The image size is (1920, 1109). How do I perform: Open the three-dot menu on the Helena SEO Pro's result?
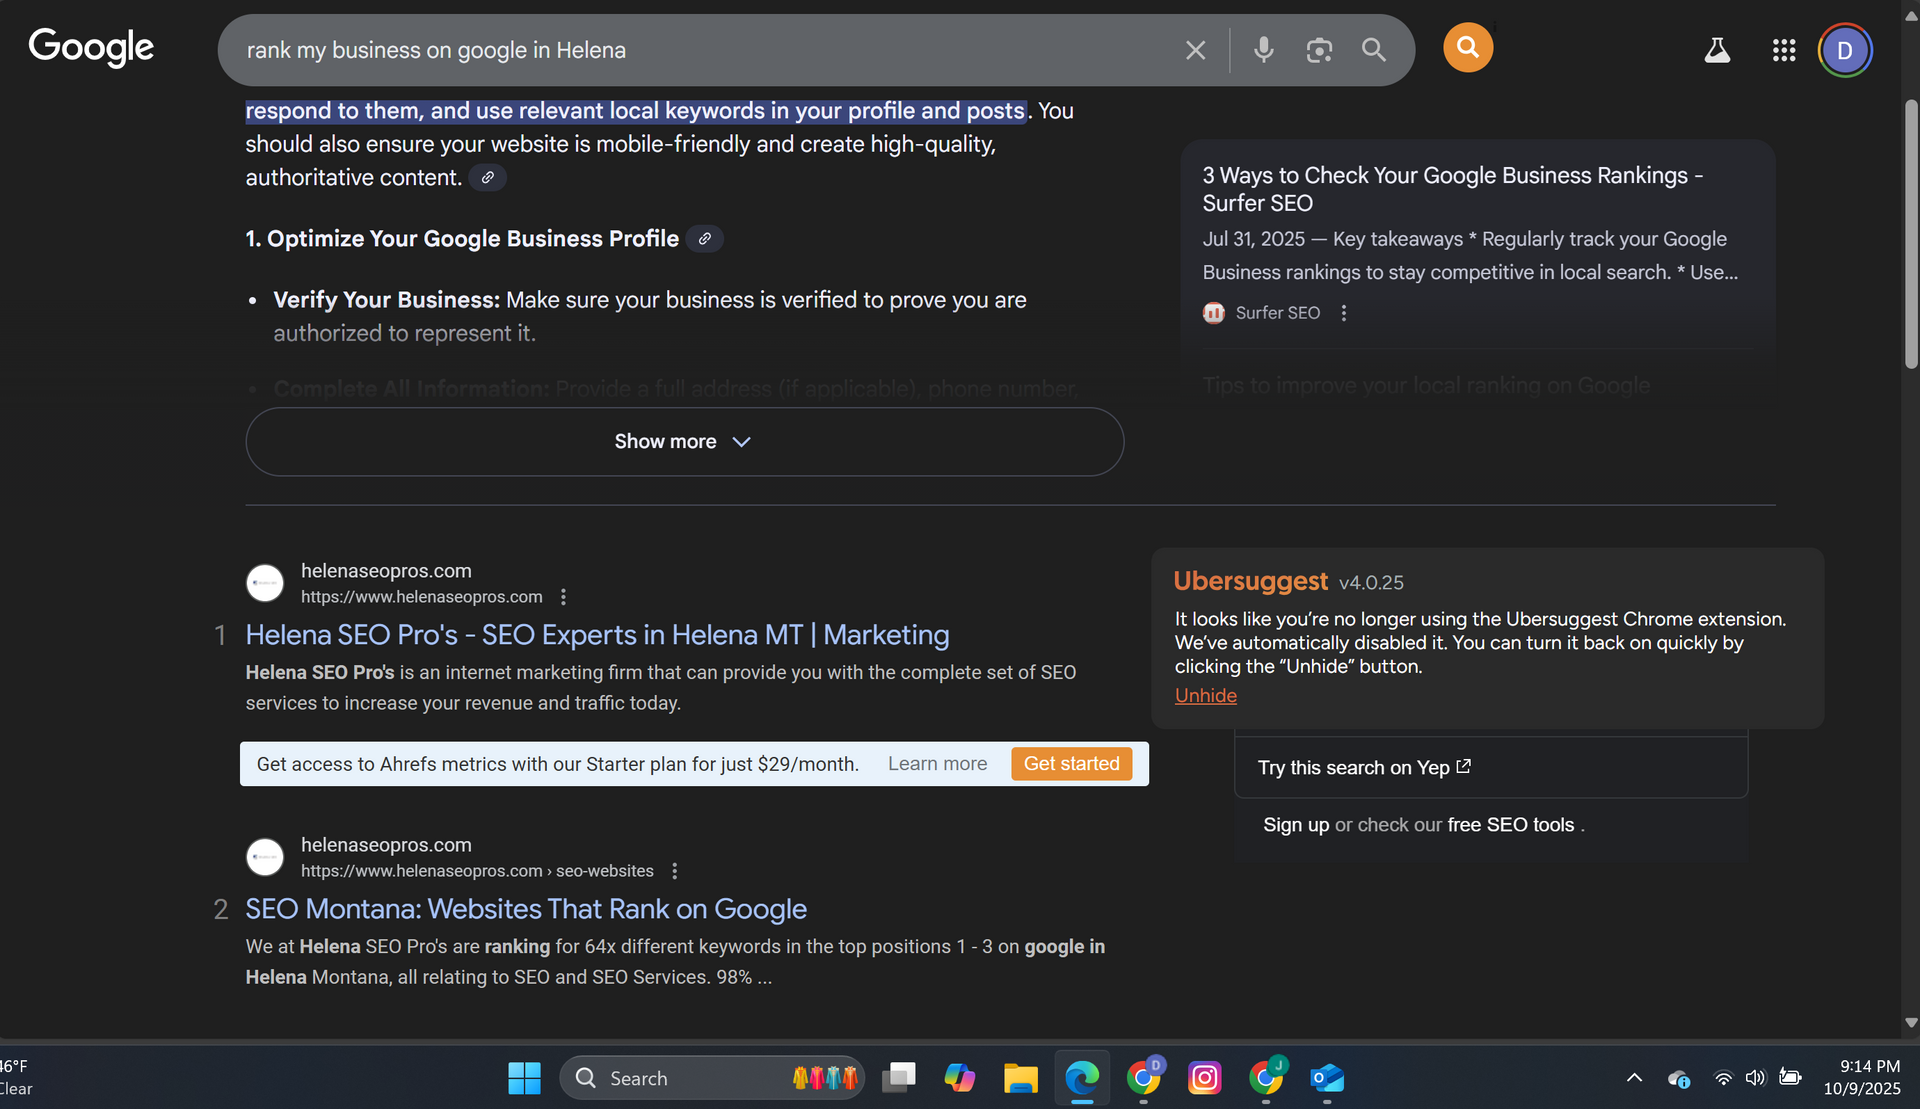pos(563,596)
